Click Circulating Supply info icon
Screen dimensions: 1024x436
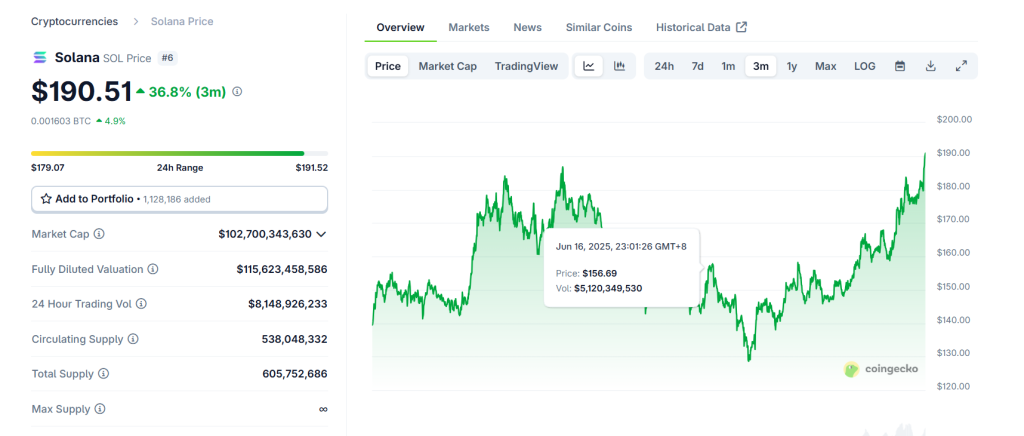[133, 339]
